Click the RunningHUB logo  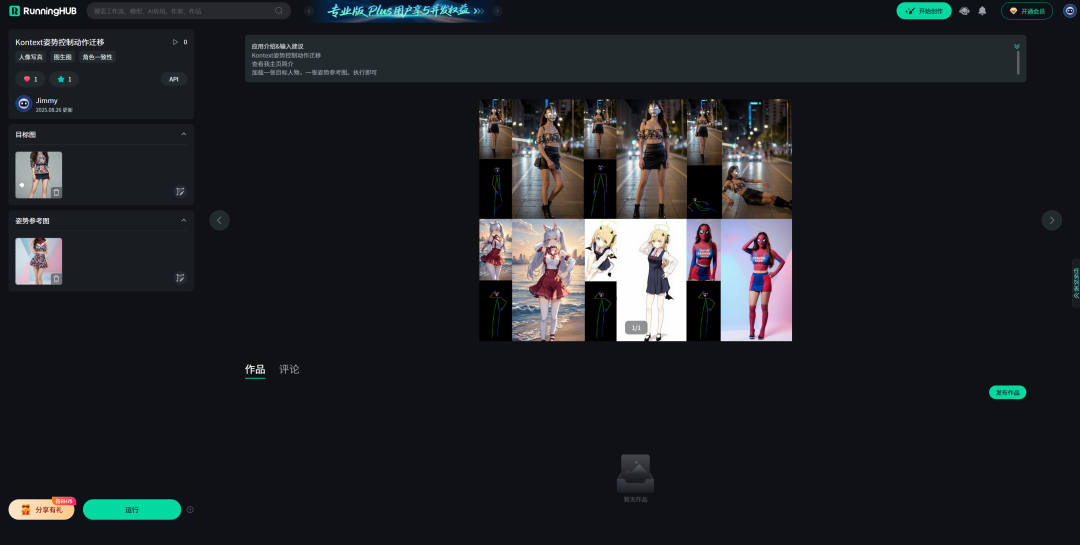tap(42, 11)
